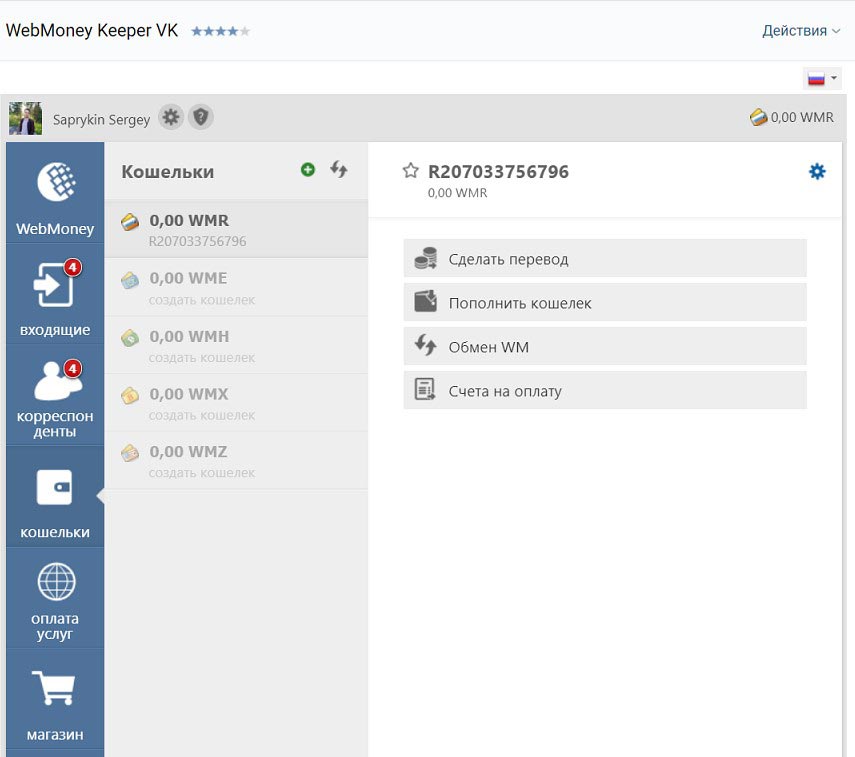Viewport: 855px width, 757px height.
Task: Click the Saprykin Sergey username
Action: pos(101,119)
